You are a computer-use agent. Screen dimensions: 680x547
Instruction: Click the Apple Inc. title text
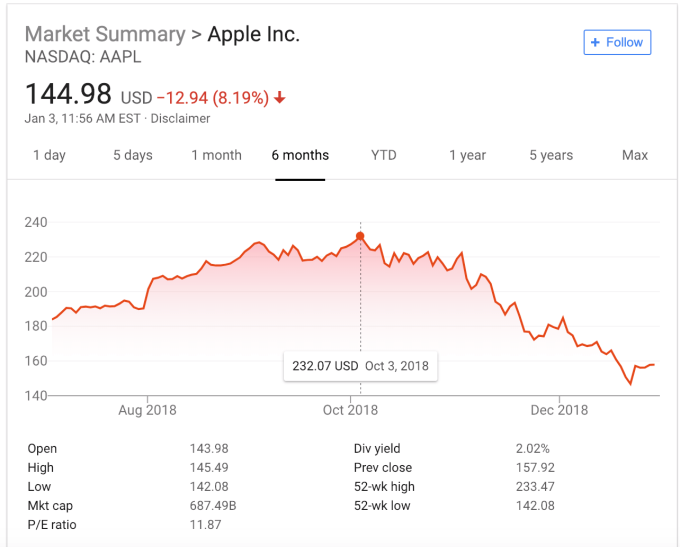(253, 34)
